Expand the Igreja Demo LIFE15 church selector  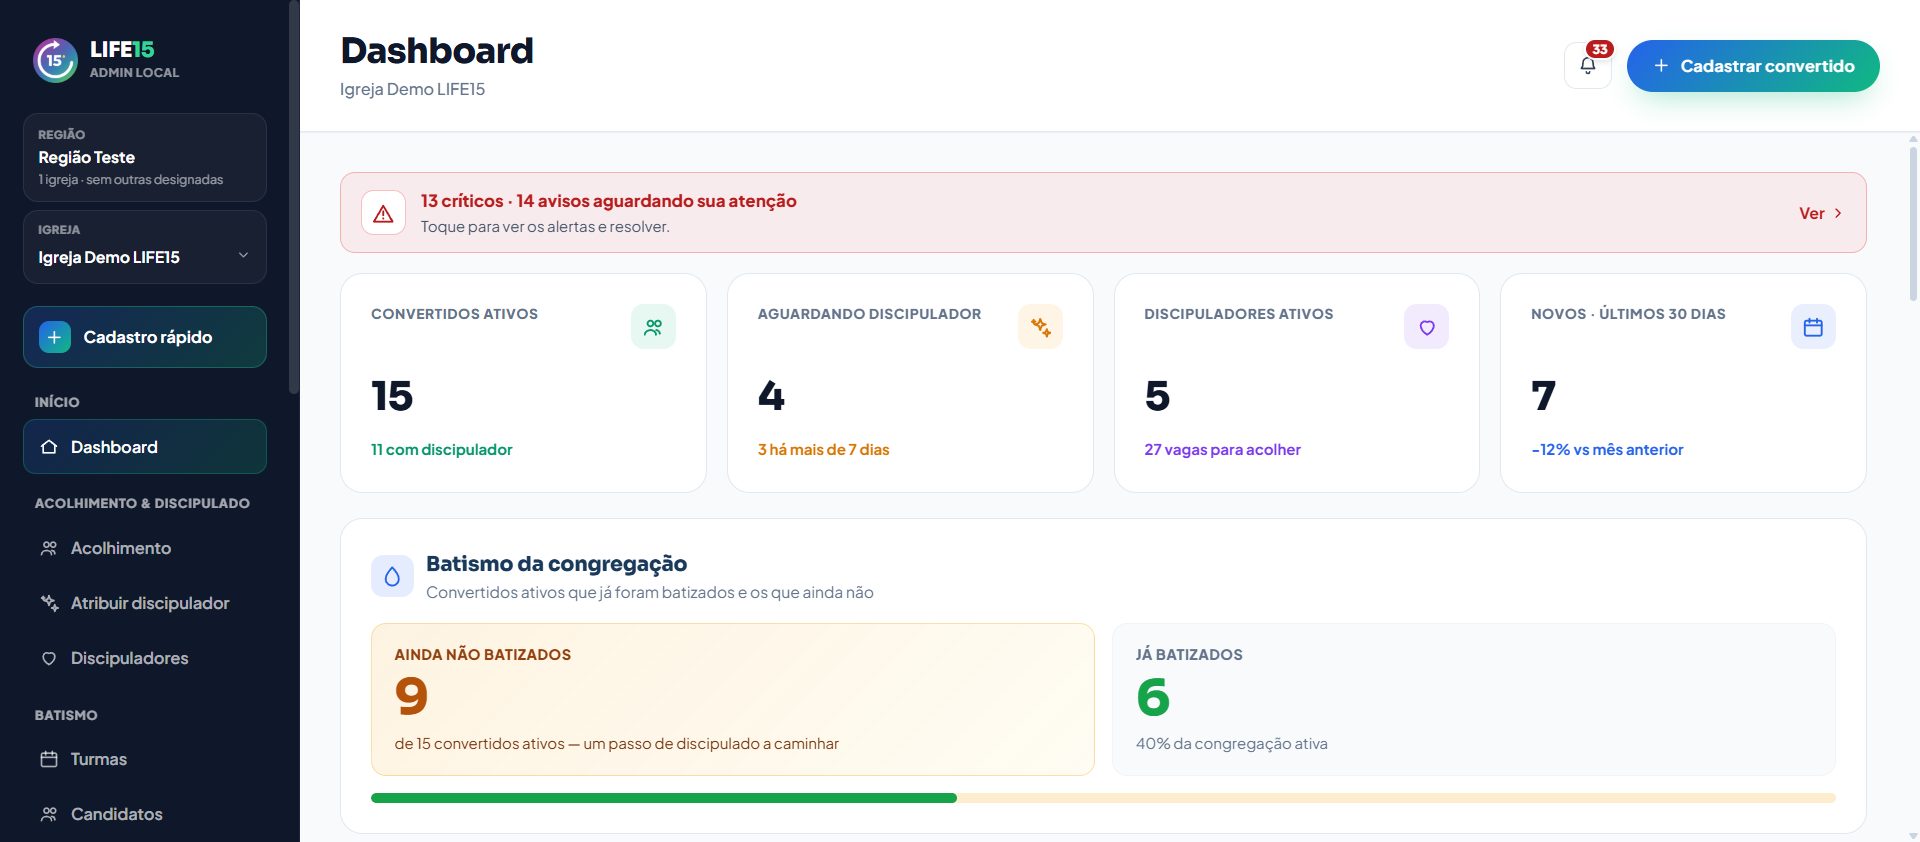tap(145, 247)
